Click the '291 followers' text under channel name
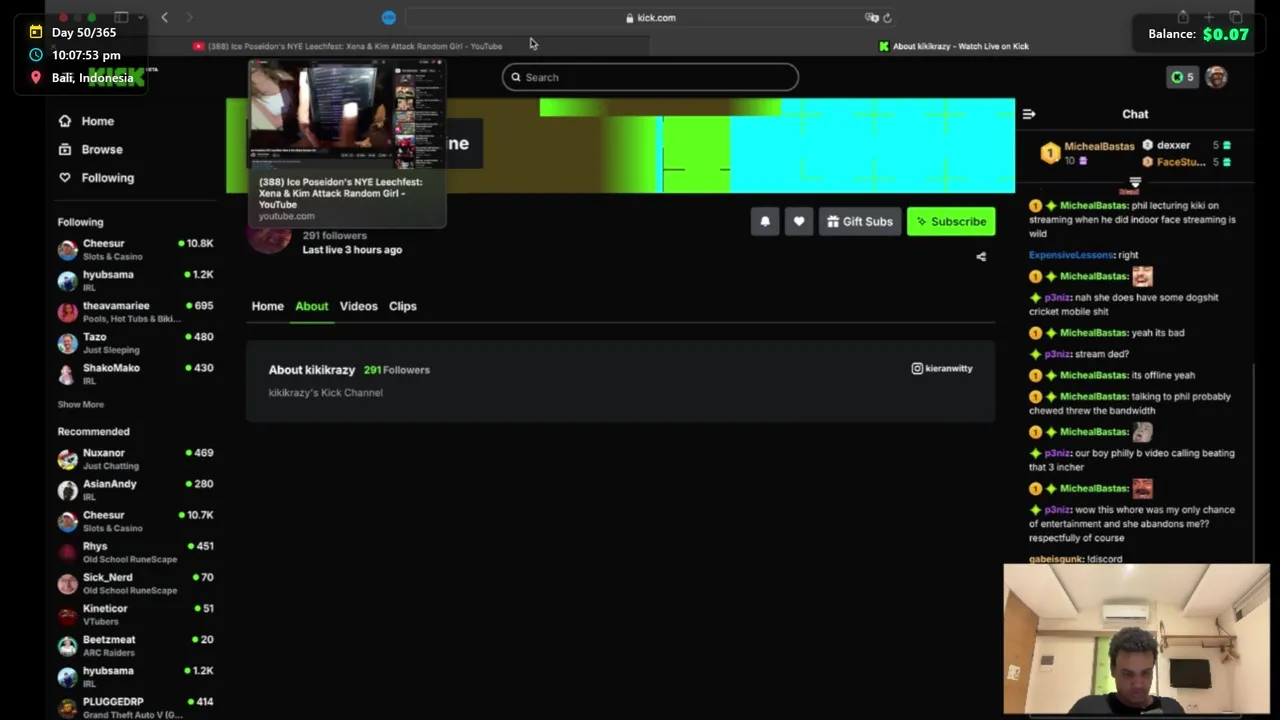1280x720 pixels. pyautogui.click(x=334, y=235)
